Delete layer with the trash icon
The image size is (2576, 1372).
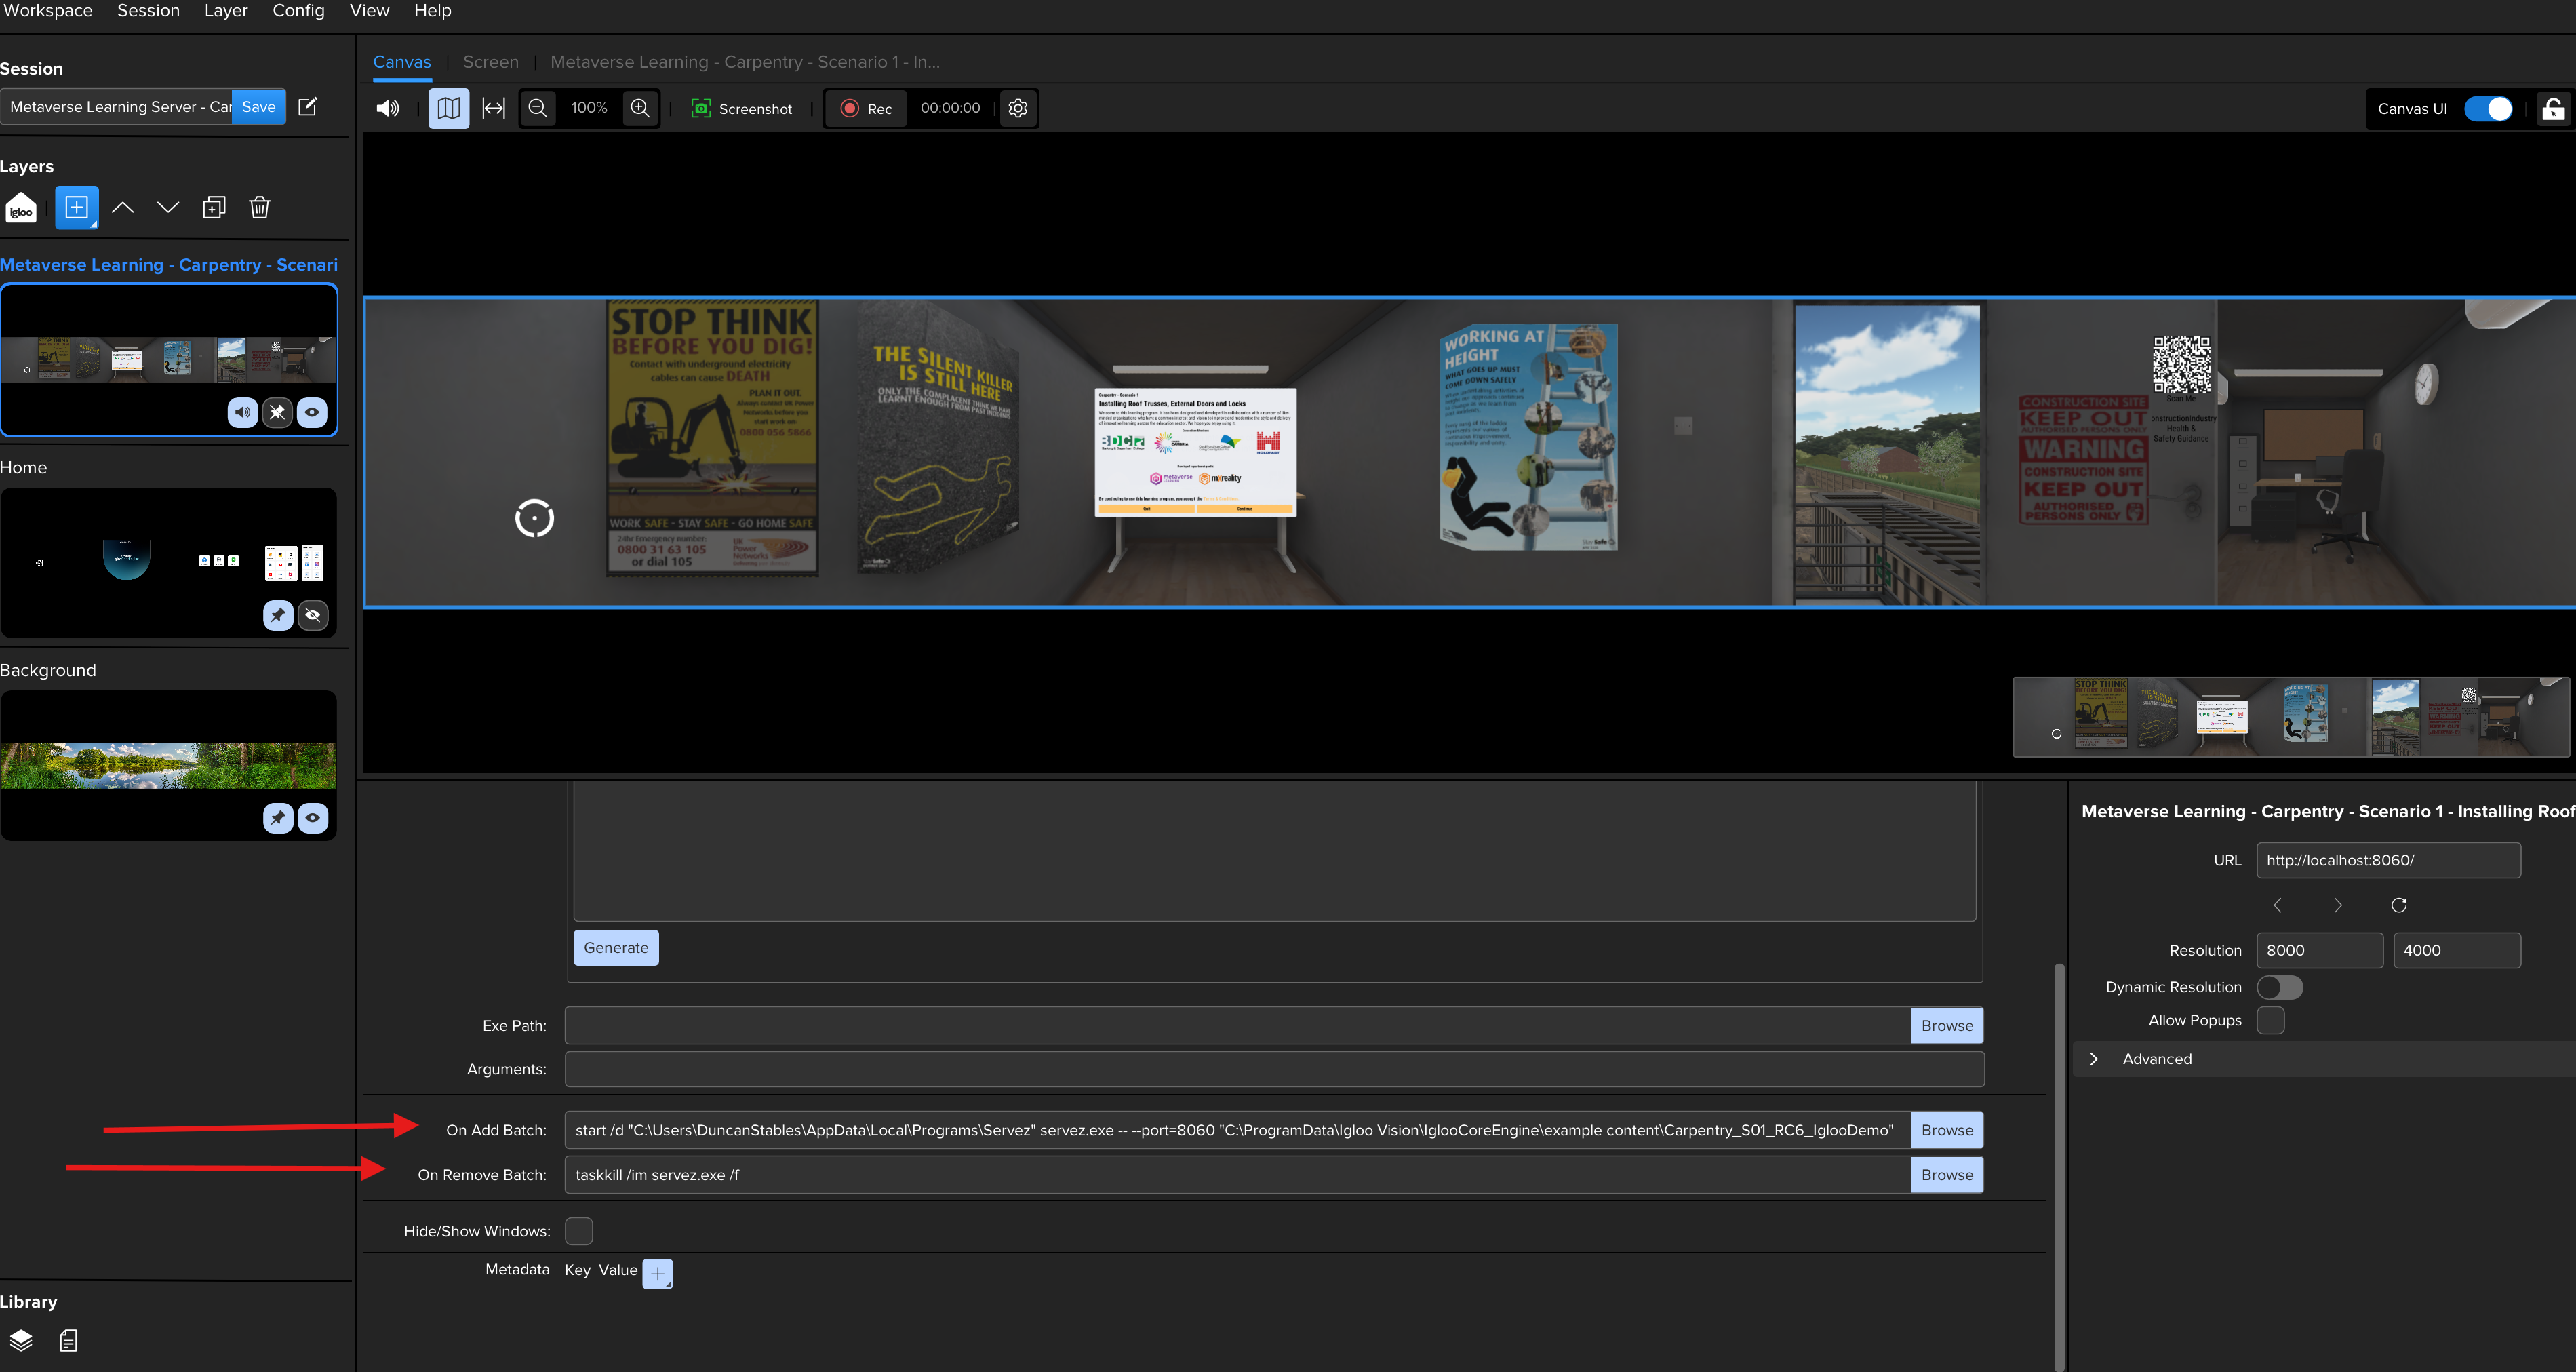tap(260, 208)
